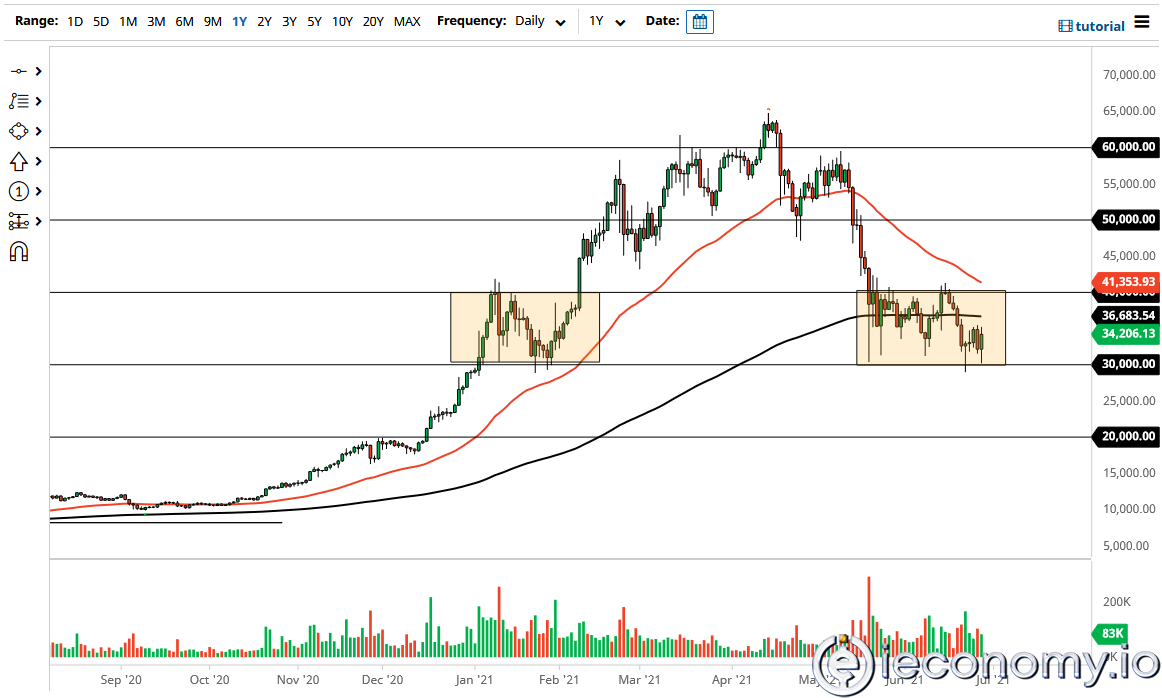Select the shape drawing tool

tap(17, 130)
